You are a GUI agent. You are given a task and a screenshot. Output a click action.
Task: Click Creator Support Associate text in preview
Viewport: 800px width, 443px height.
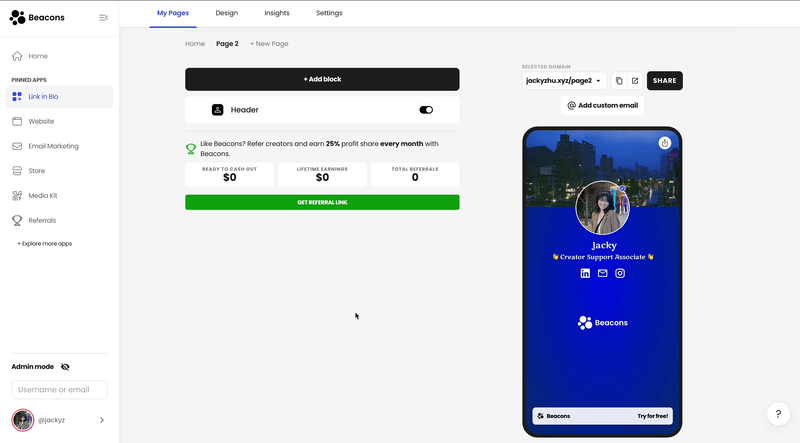pos(603,257)
